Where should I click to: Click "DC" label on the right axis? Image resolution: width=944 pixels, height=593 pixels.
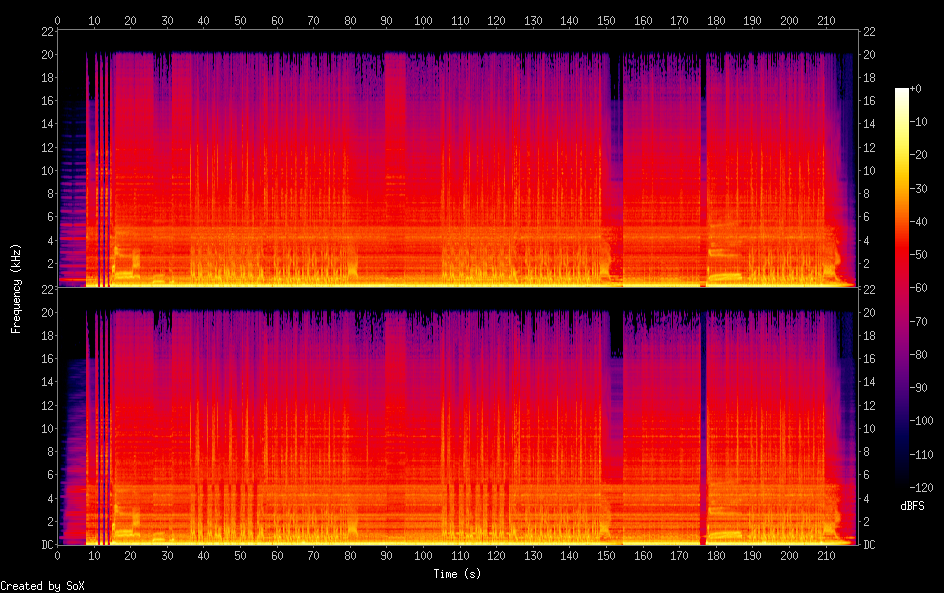click(869, 545)
